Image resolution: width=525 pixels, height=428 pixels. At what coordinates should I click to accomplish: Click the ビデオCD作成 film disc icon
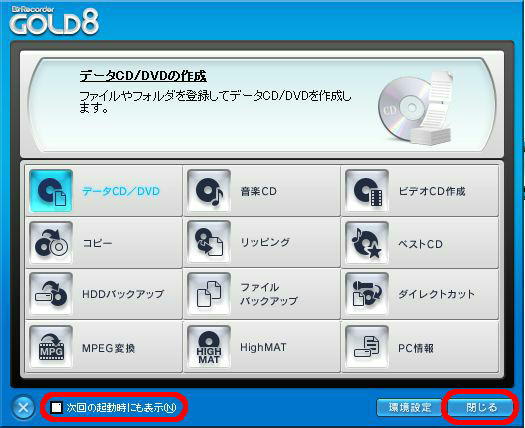point(367,191)
